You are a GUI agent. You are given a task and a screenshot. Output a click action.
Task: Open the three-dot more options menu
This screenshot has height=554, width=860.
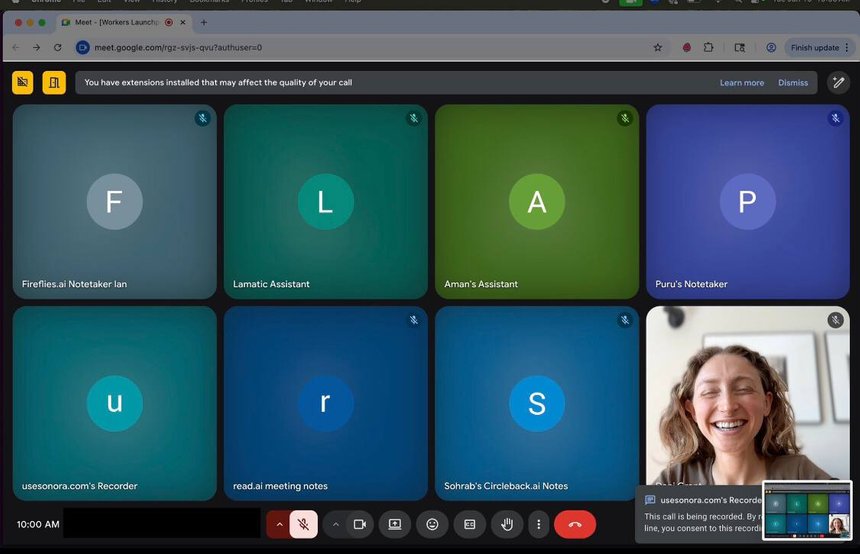click(539, 524)
